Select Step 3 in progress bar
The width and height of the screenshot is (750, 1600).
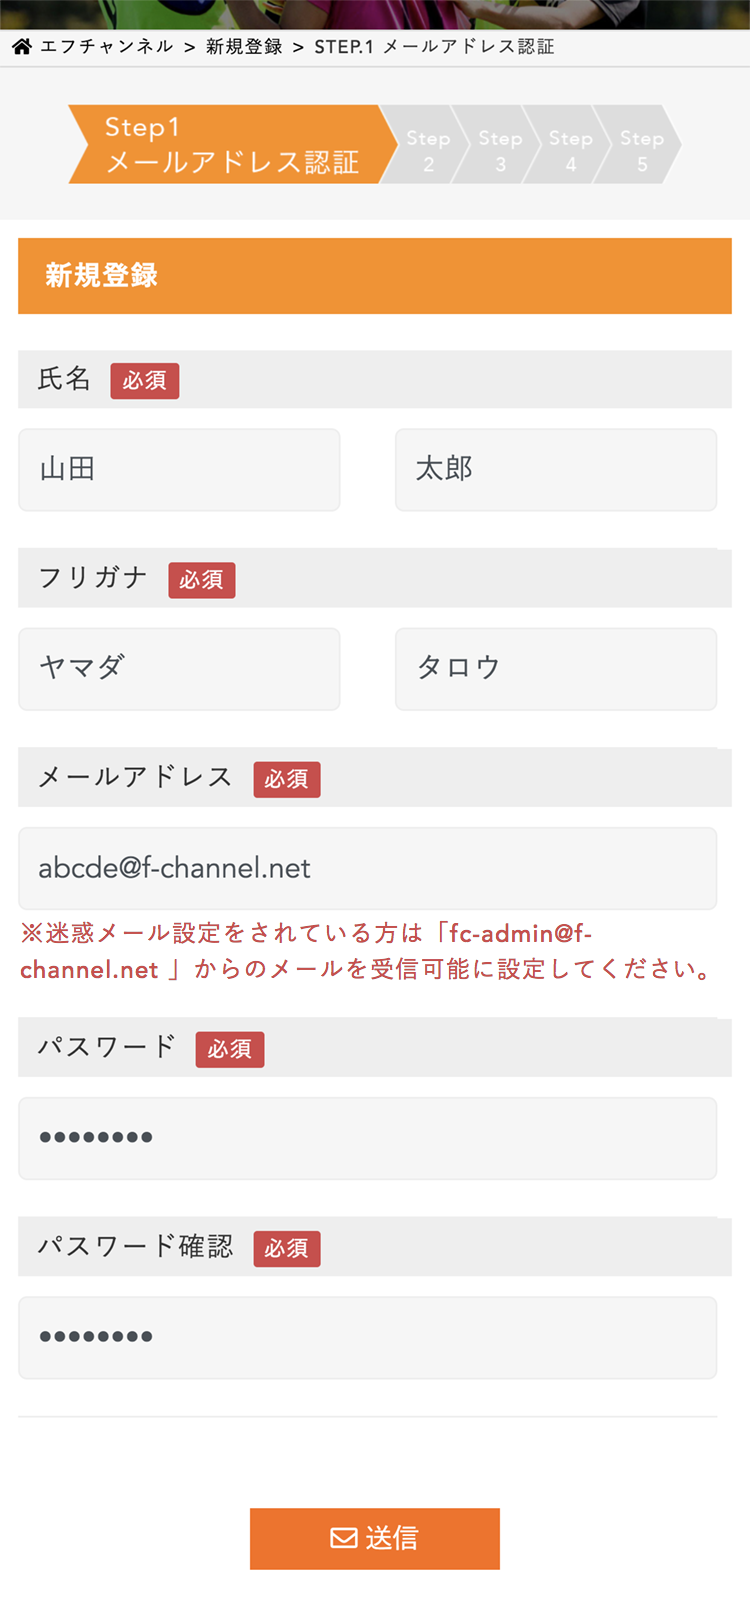point(500,150)
